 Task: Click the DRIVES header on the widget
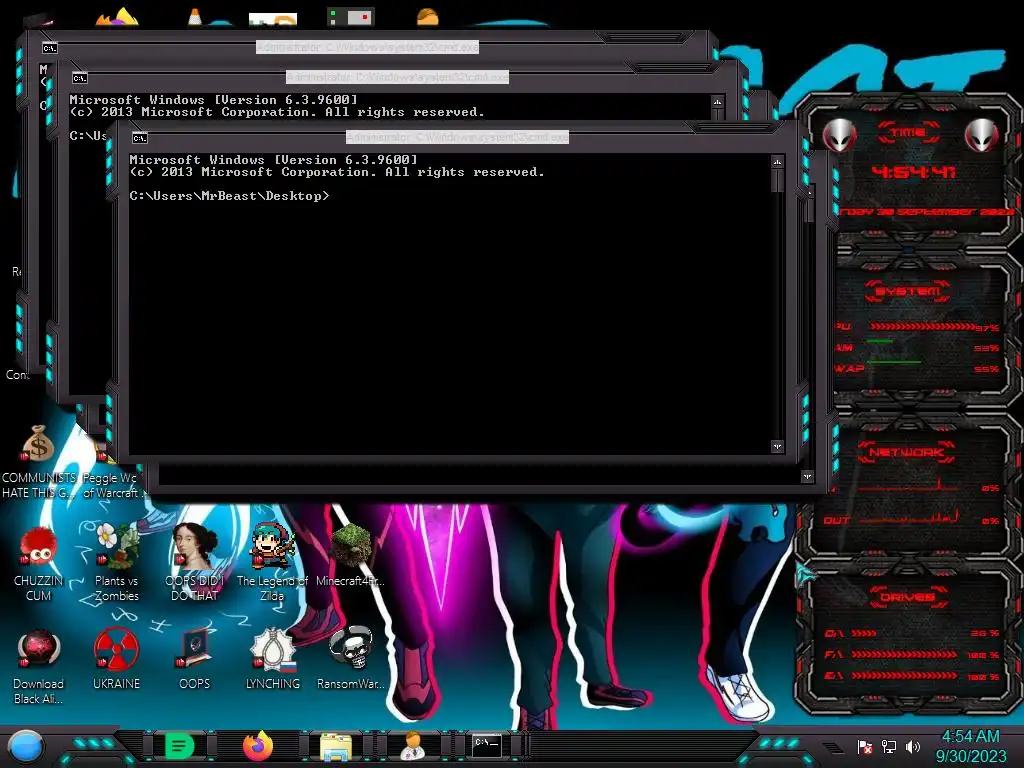tap(907, 597)
